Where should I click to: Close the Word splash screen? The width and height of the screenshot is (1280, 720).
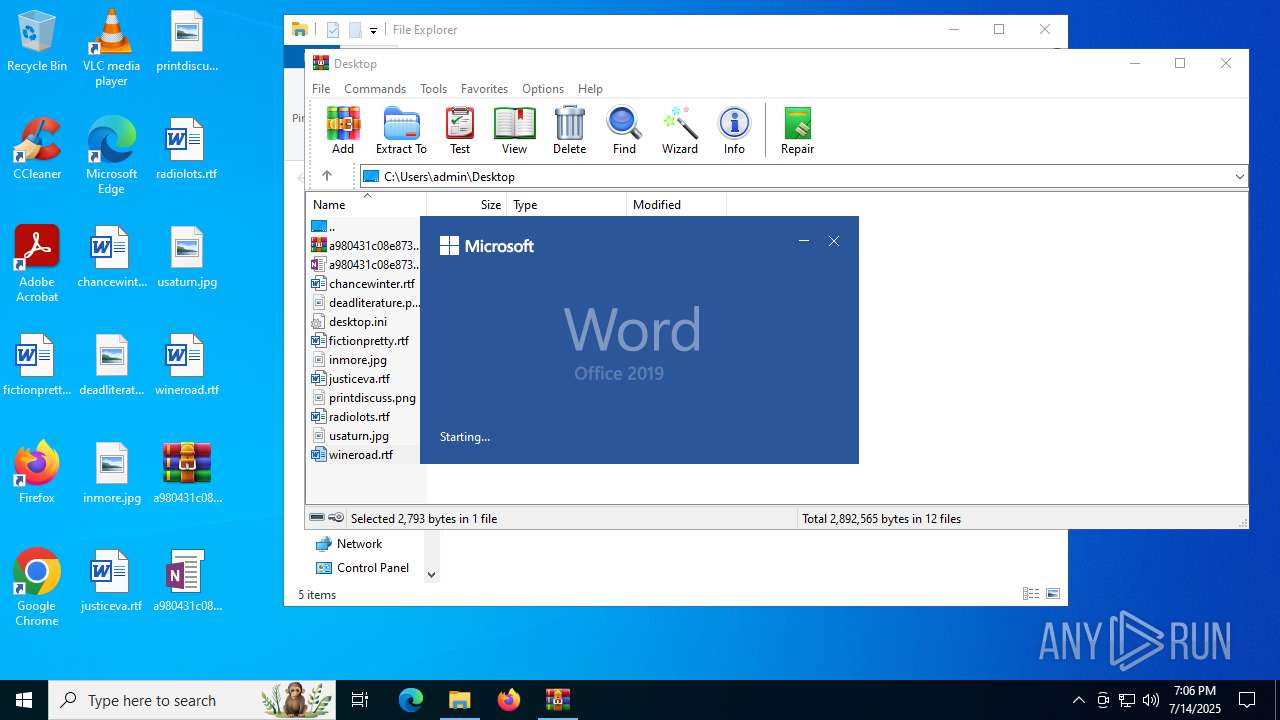tap(834, 241)
